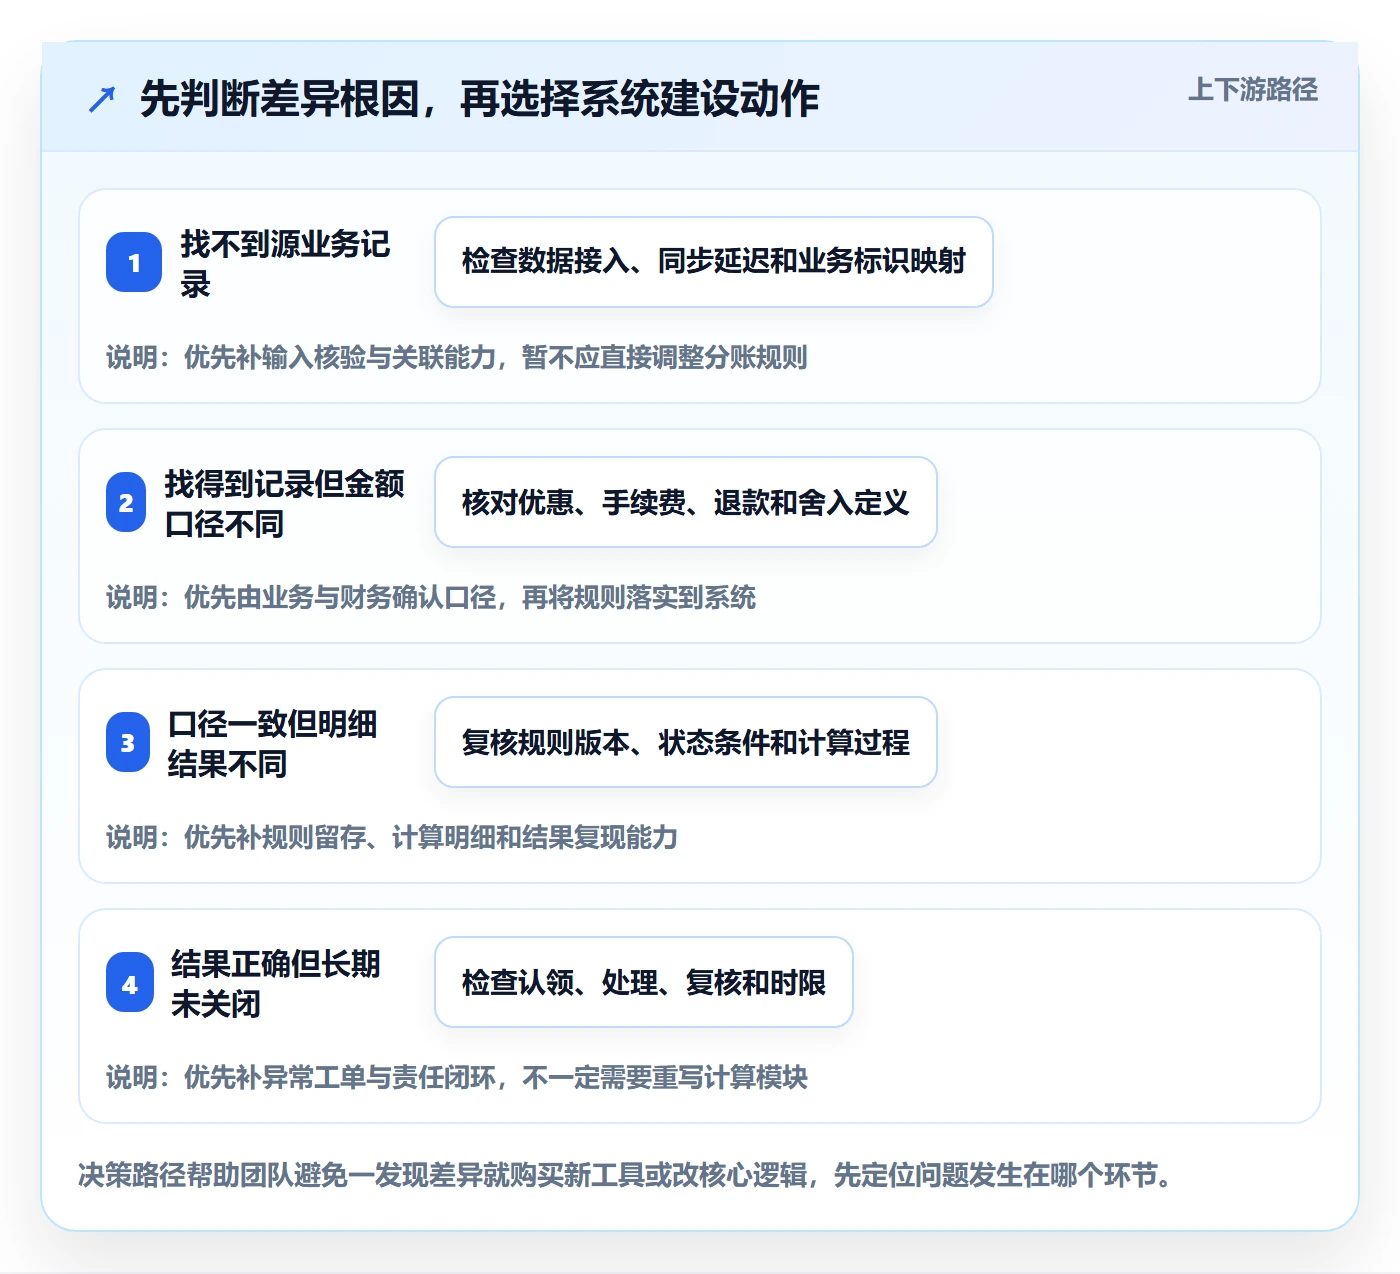Select the 找不到源业务记录 heading

pyautogui.click(x=285, y=263)
